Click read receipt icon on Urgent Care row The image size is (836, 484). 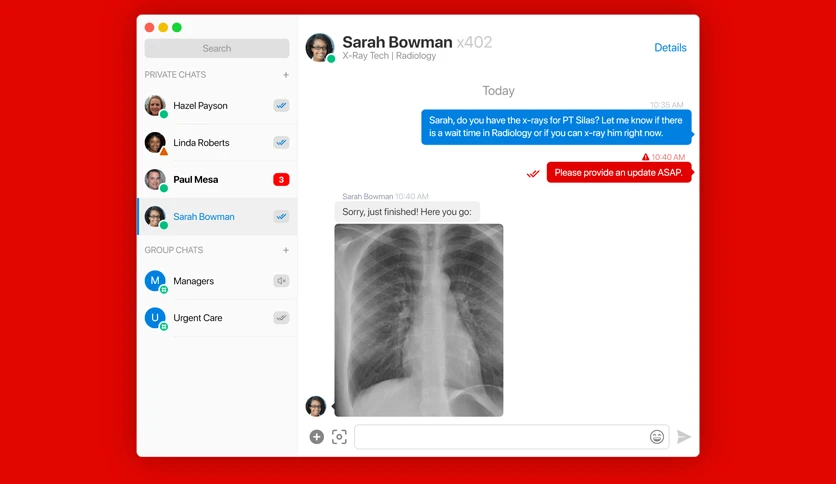(x=281, y=318)
